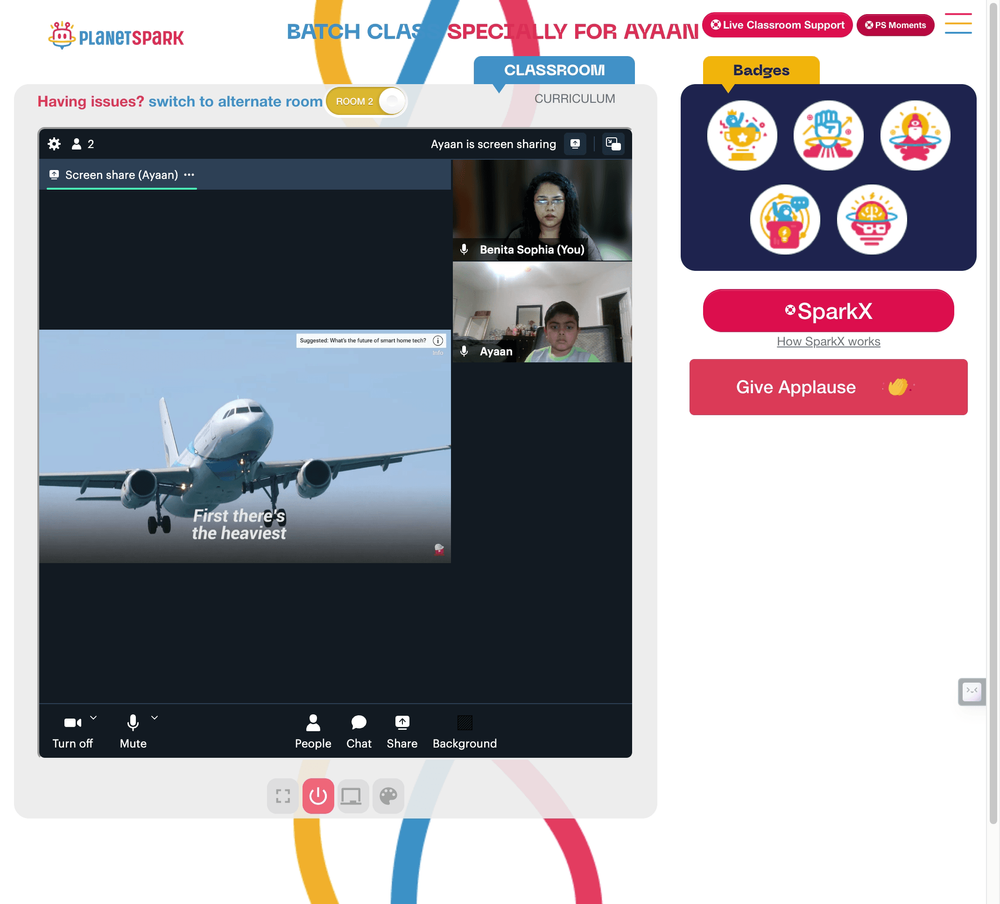Viewport: 1000px width, 904px height.
Task: Expand microphone options chevron
Action: point(154,718)
